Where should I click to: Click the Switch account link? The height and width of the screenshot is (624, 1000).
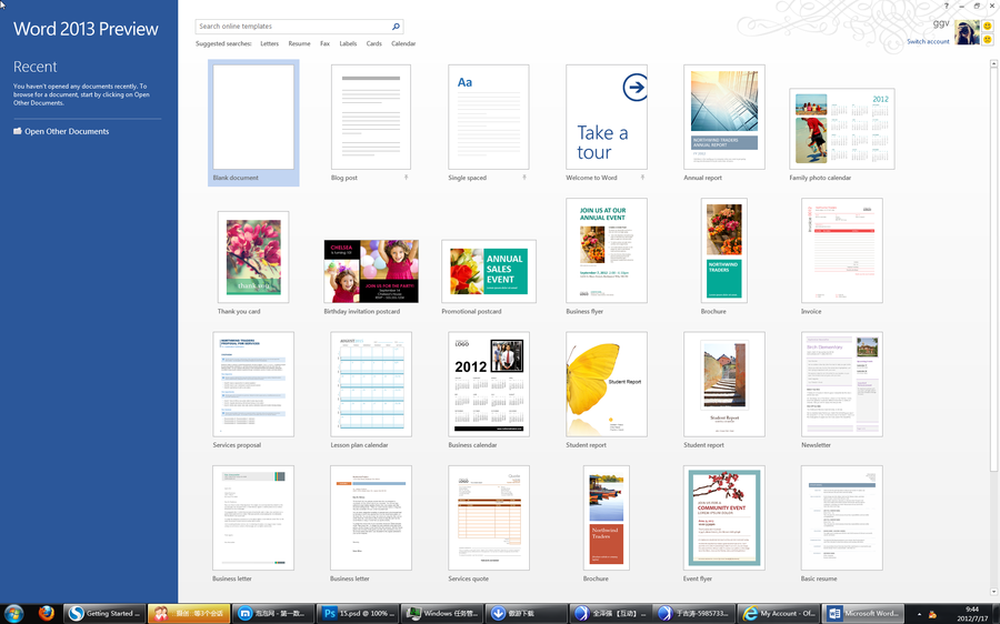tap(928, 41)
